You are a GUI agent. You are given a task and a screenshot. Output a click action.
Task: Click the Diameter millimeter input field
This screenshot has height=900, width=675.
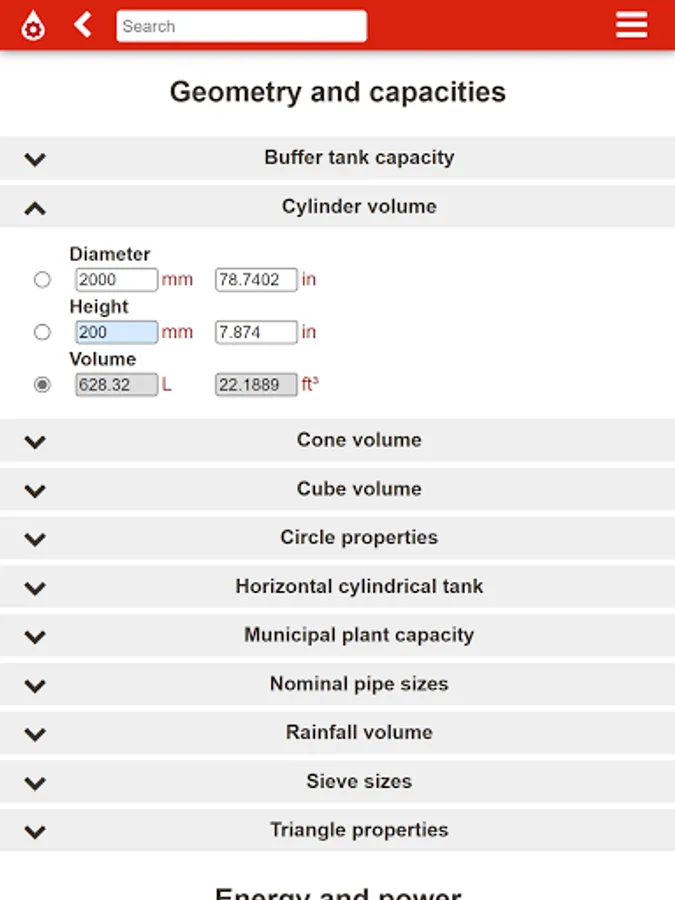pos(116,280)
